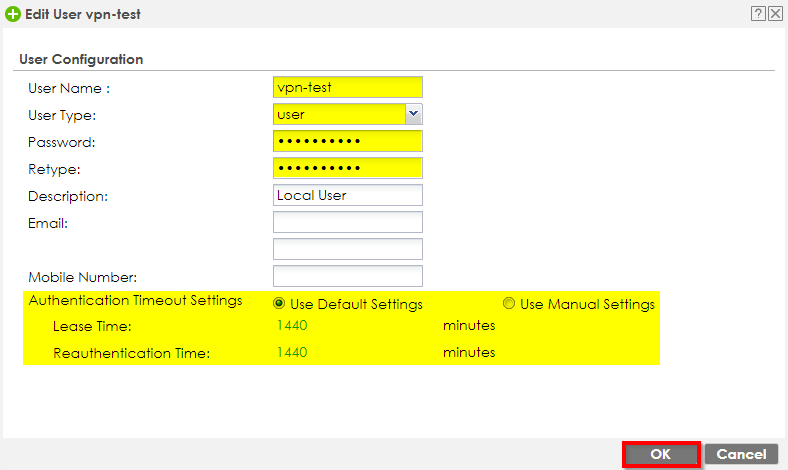Click the User Type box showing 'user'
This screenshot has width=788, height=470.
[x=338, y=114]
